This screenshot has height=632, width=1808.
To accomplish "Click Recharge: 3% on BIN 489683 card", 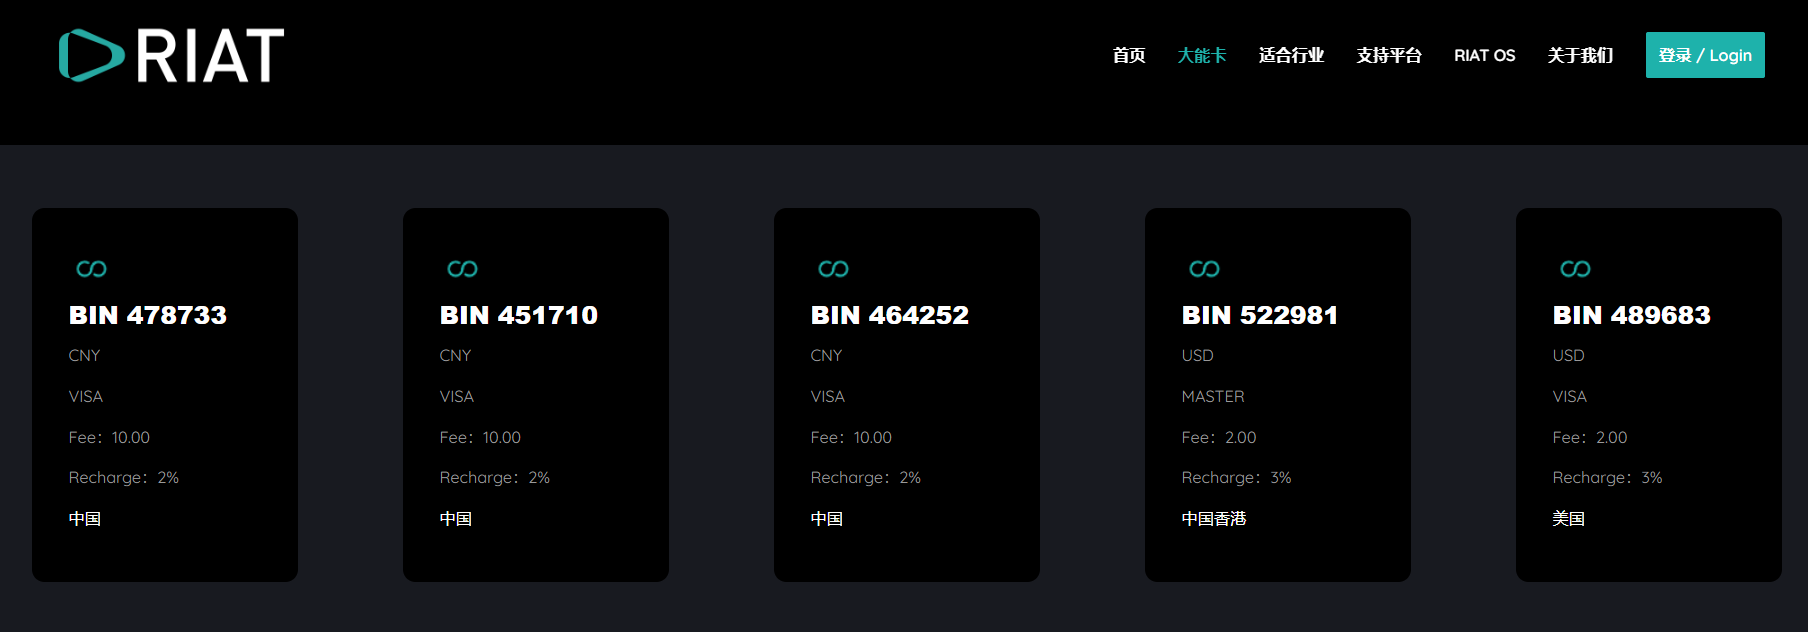I will tap(1608, 478).
